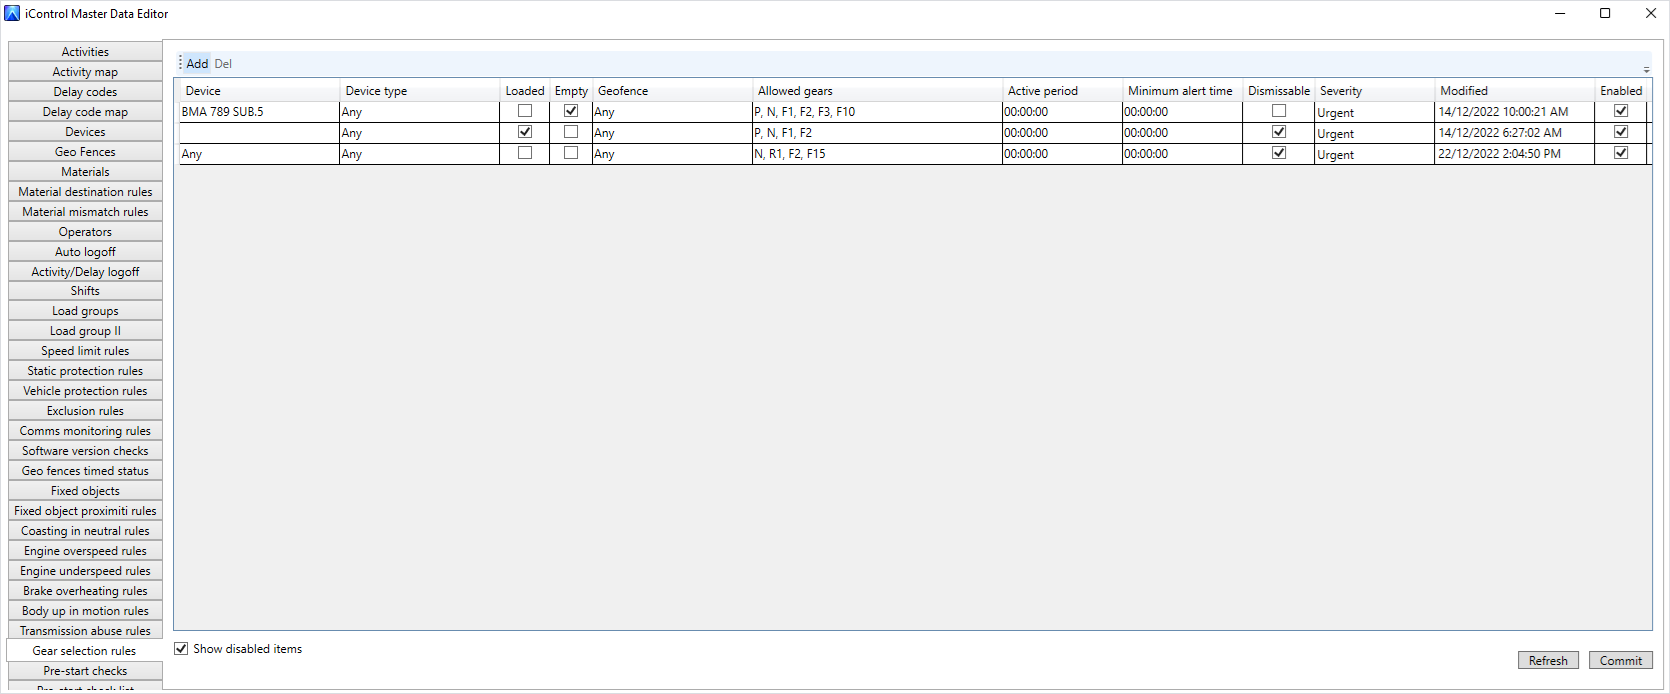Go to the Auto logoff tab
Viewport: 1670px width, 694px height.
85,252
